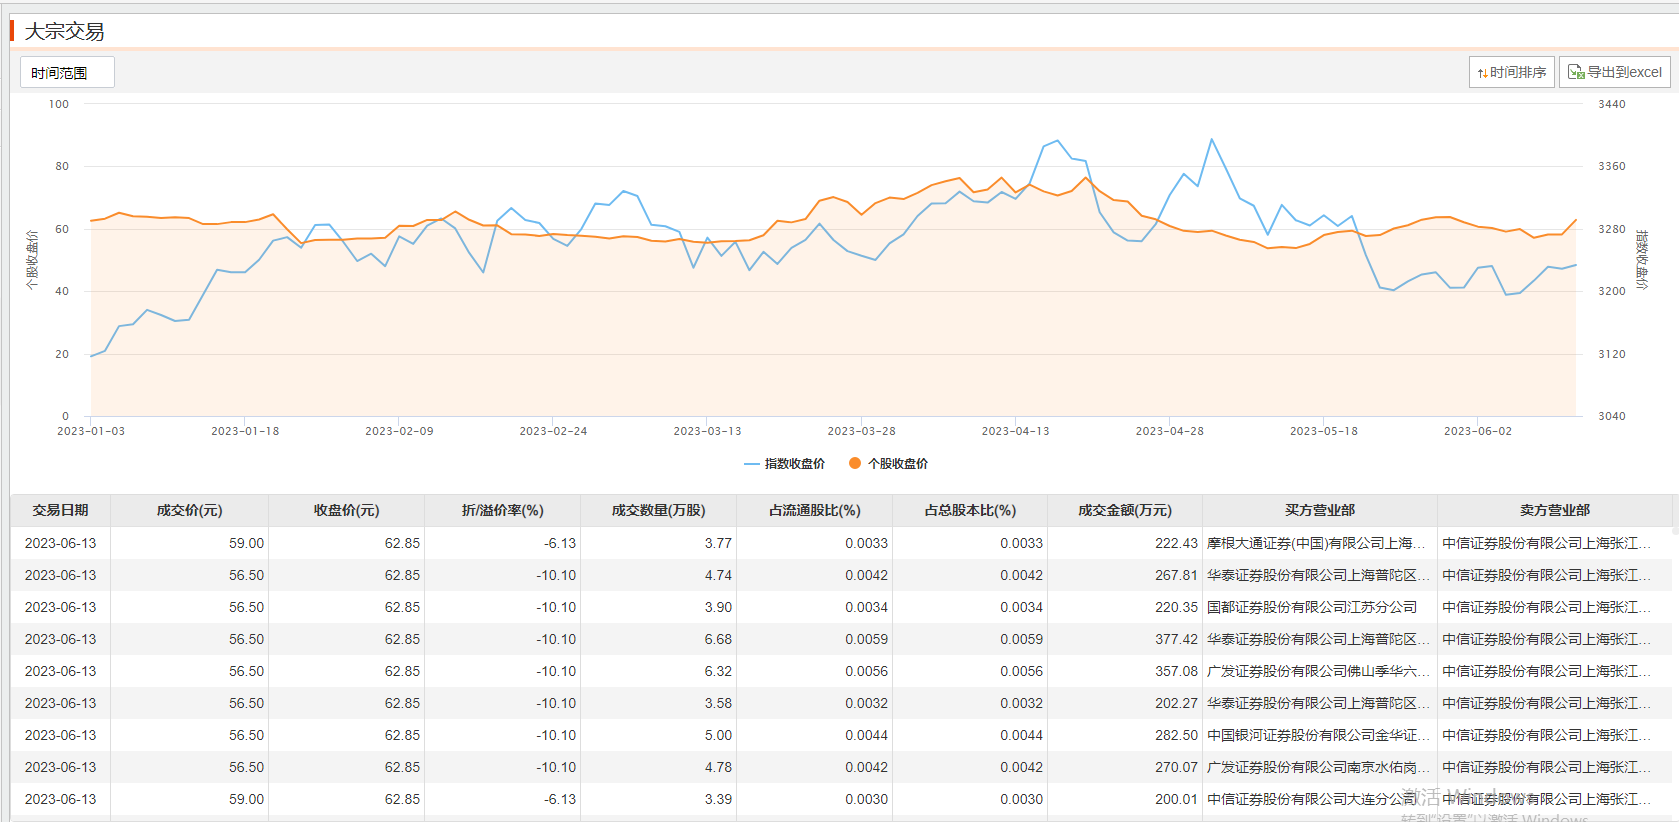The height and width of the screenshot is (822, 1679).
Task: Click the 成交数量(万股) column header
Action: 658,510
